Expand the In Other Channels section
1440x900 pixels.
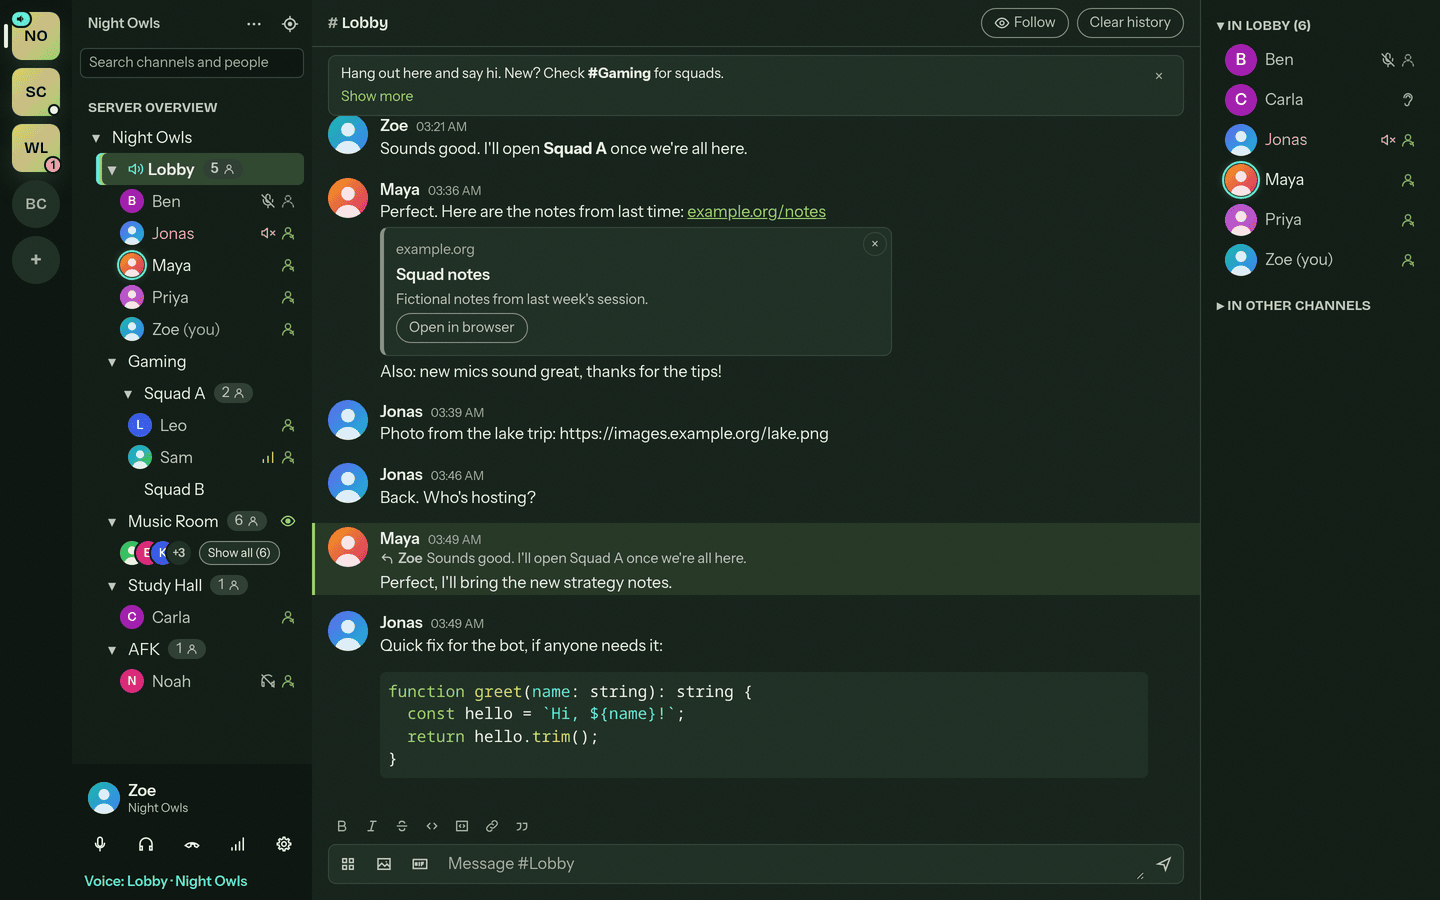click(x=1293, y=306)
